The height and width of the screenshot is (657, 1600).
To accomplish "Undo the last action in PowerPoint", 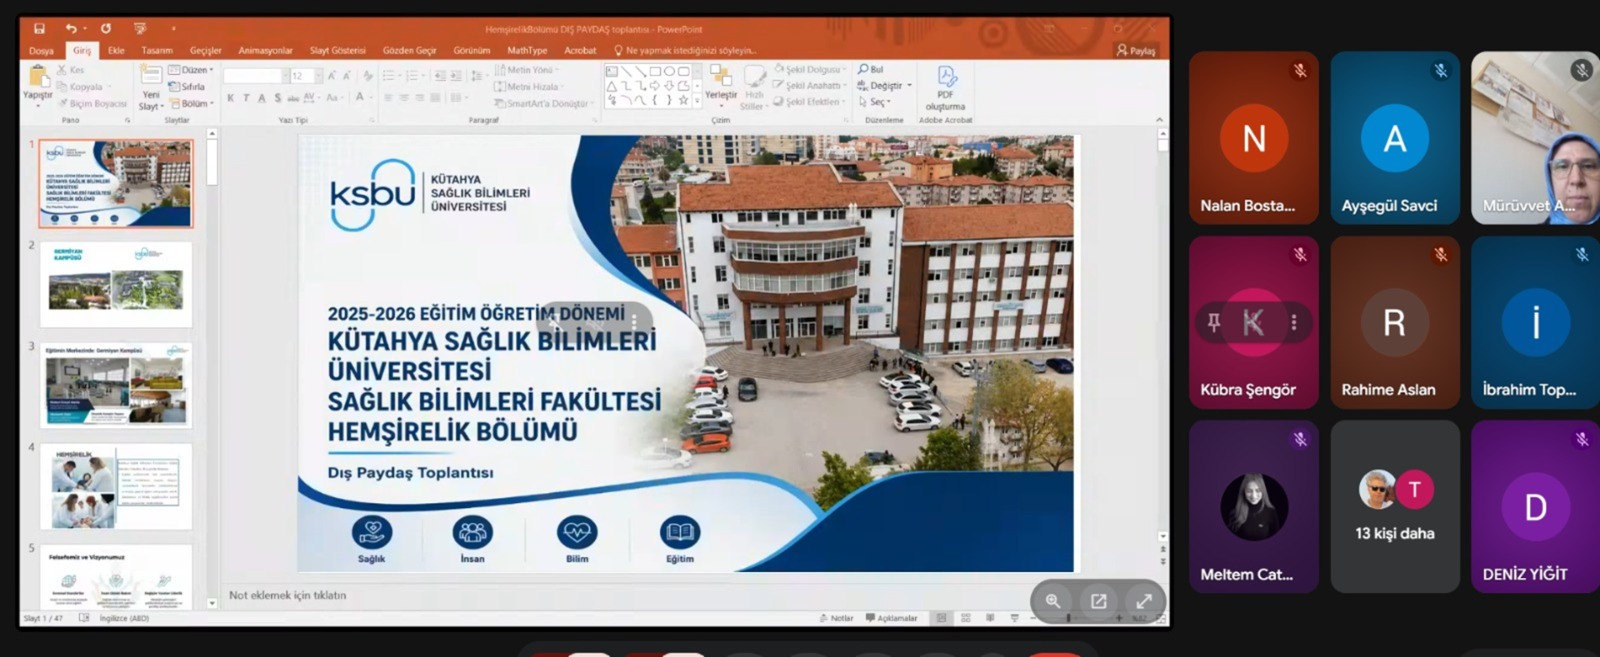I will (x=70, y=29).
